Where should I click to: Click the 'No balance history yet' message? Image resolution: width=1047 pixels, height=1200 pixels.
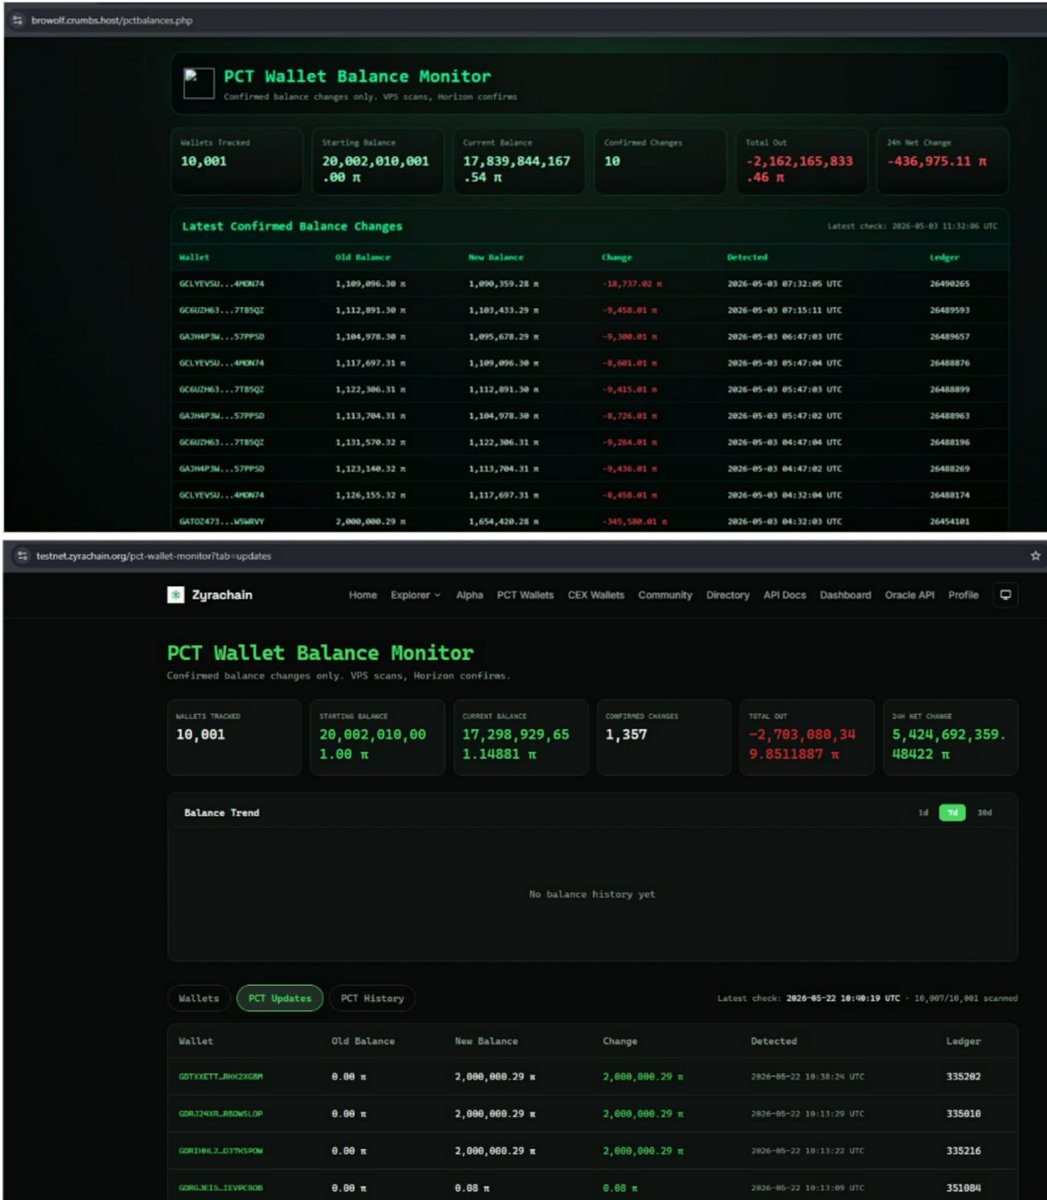pos(592,894)
